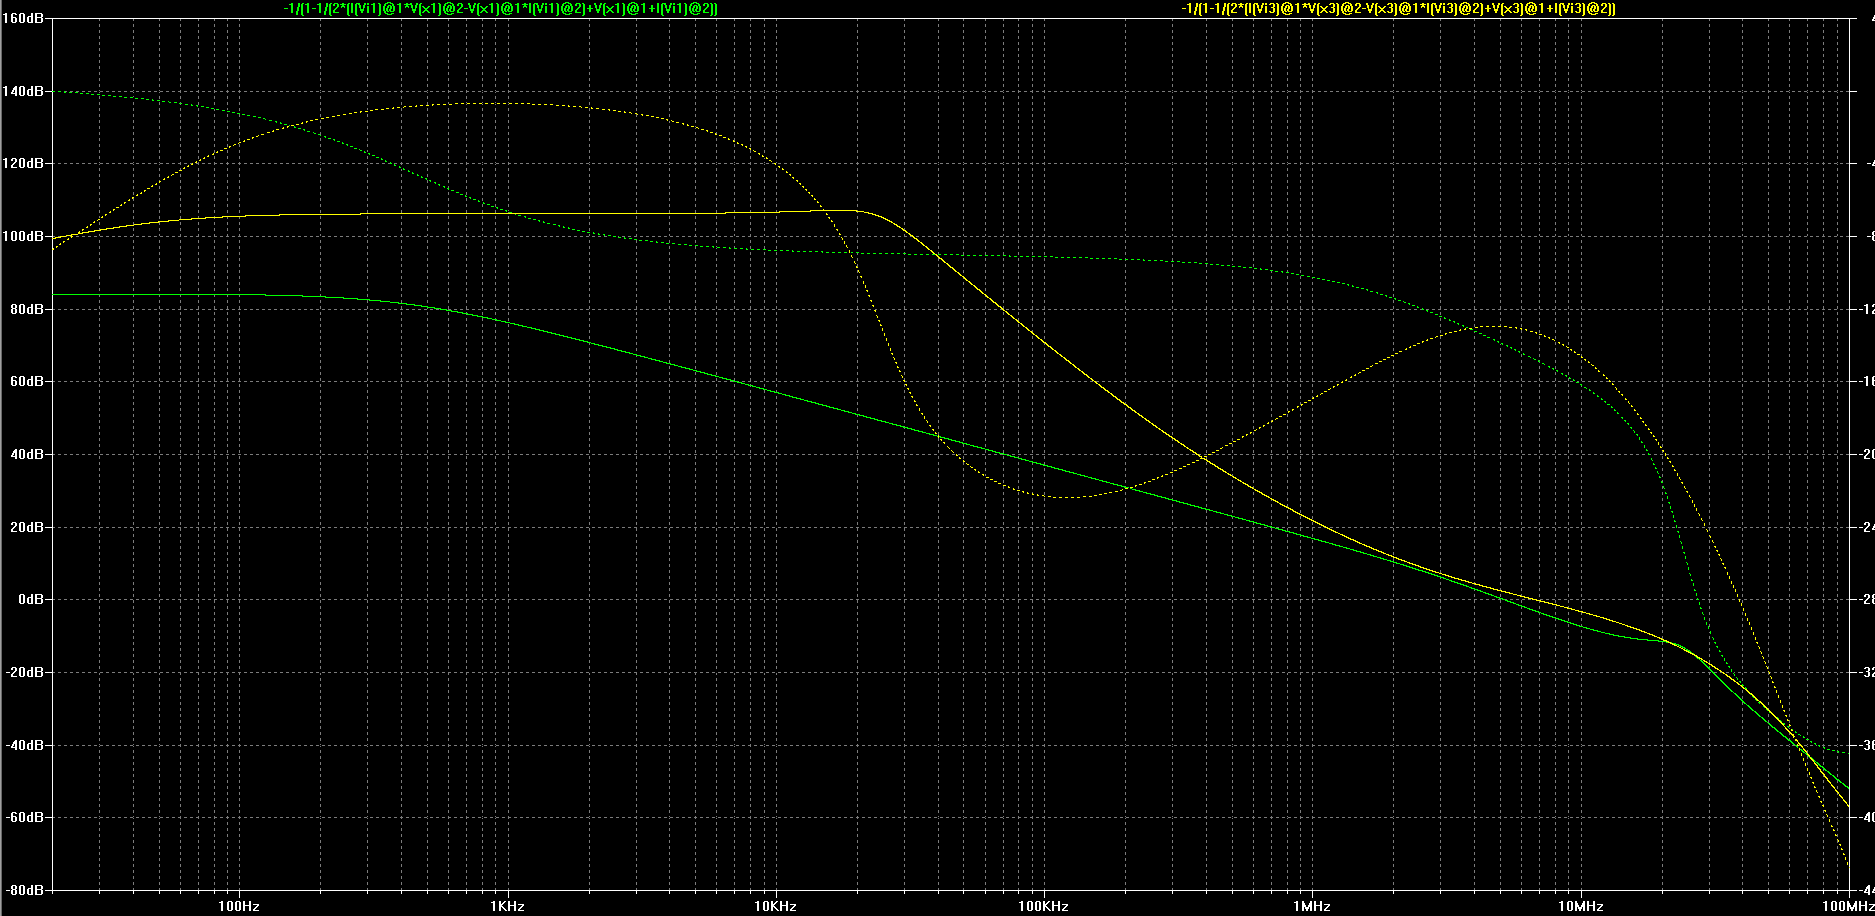
Task: Click the 40dB magnitude axis label
Action: point(27,454)
